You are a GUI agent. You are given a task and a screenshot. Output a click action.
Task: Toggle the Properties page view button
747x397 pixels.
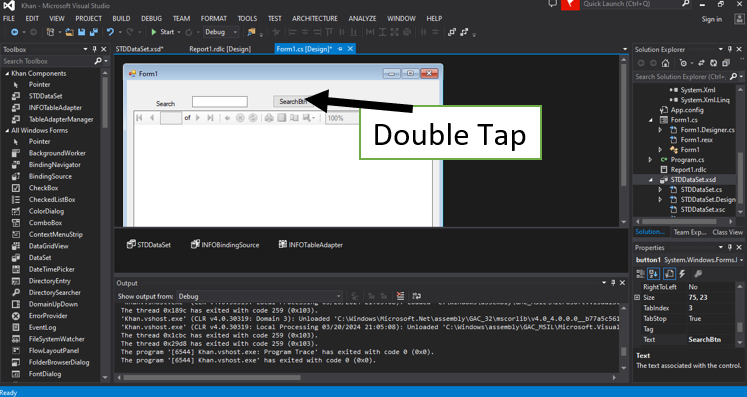pyautogui.click(x=669, y=274)
